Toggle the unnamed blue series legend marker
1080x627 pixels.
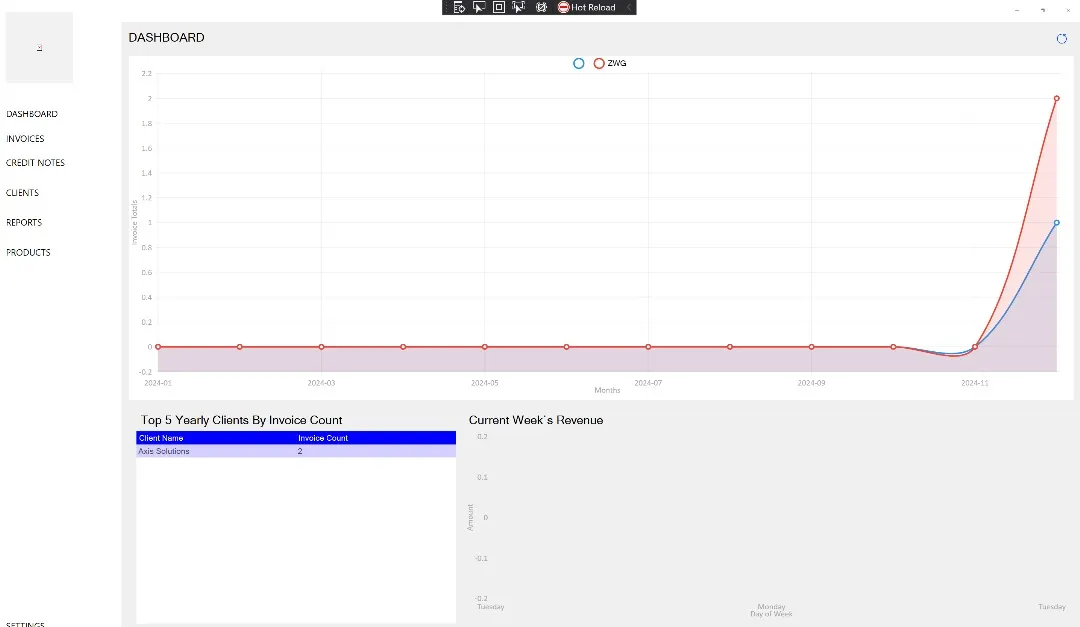(579, 63)
